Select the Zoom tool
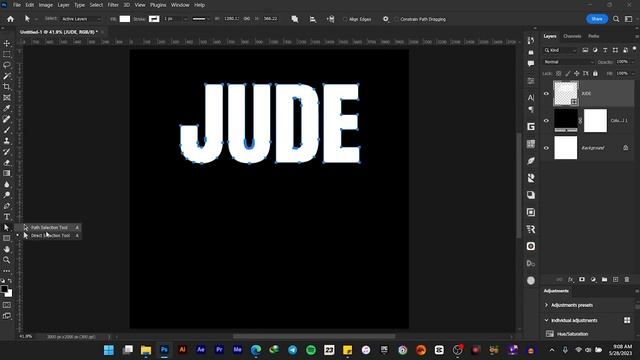 tap(7, 260)
